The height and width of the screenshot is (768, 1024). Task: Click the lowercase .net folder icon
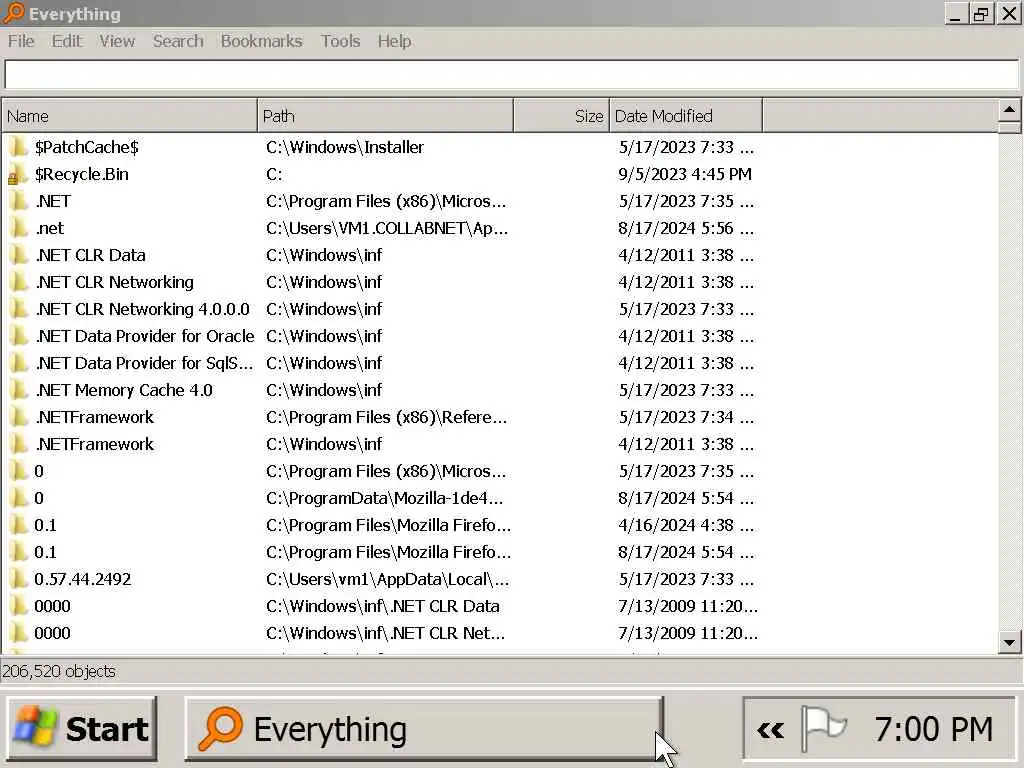pos(18,228)
